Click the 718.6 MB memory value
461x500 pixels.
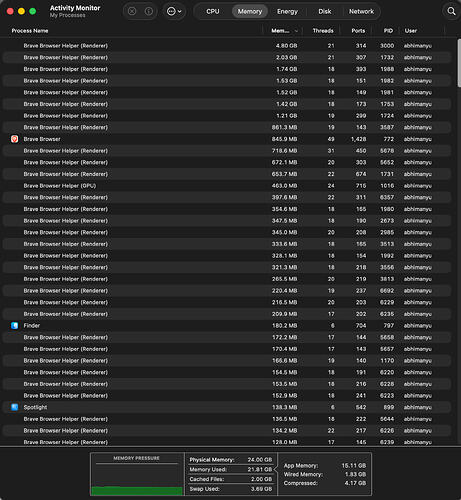[284, 151]
